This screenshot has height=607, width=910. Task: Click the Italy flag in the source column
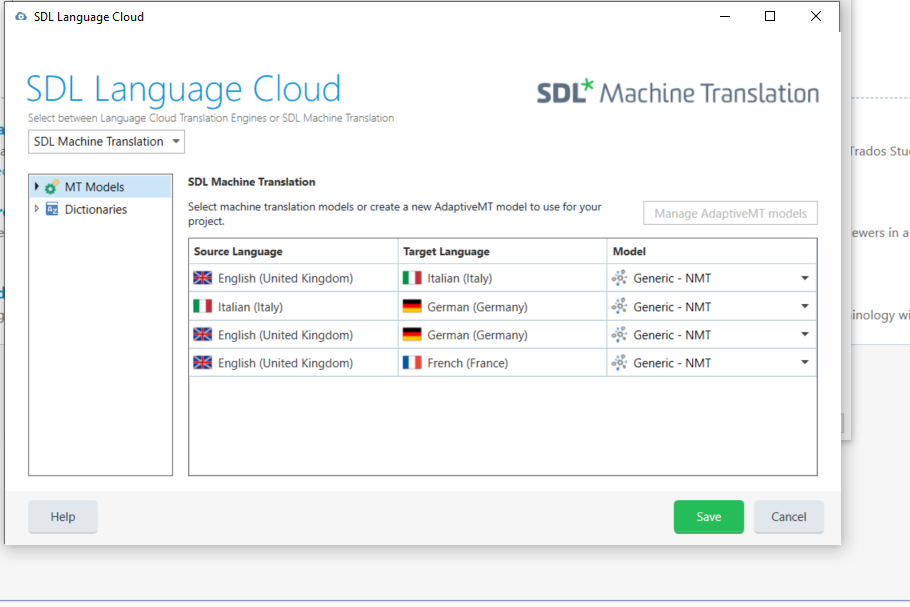click(203, 306)
